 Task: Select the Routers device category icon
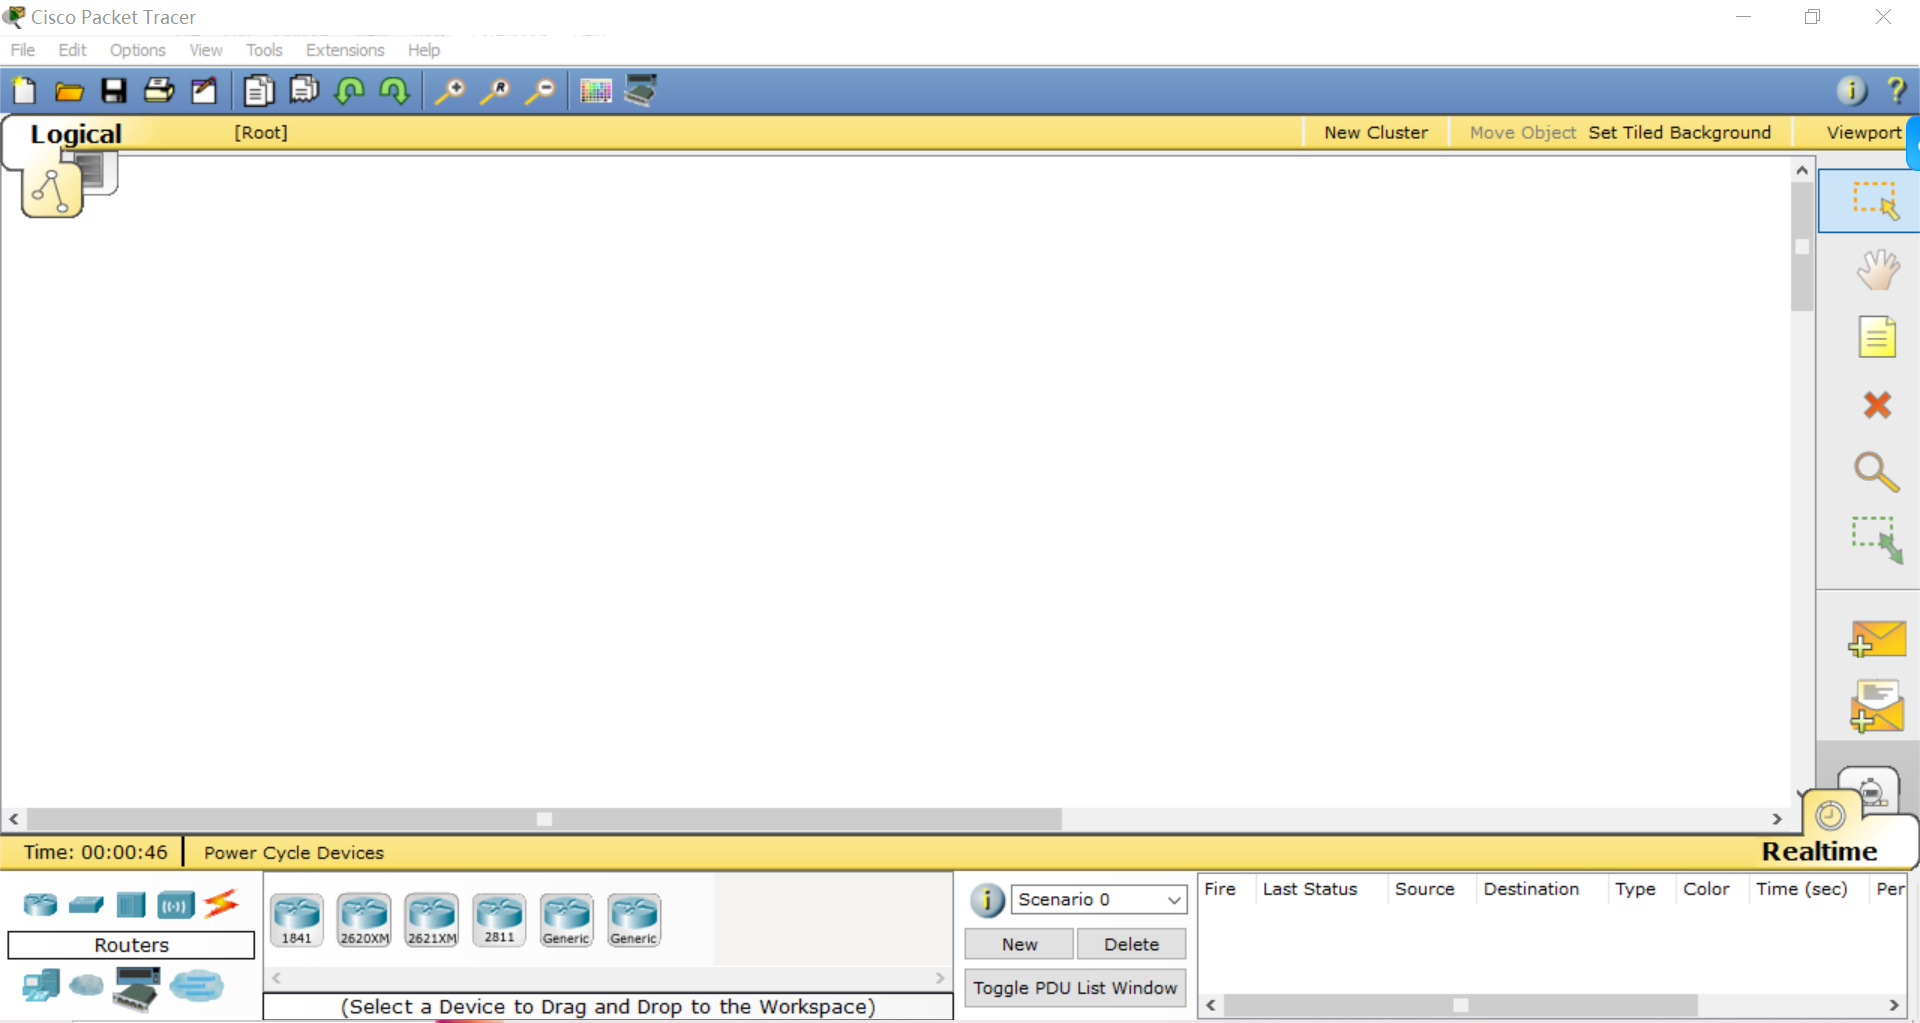click(41, 905)
